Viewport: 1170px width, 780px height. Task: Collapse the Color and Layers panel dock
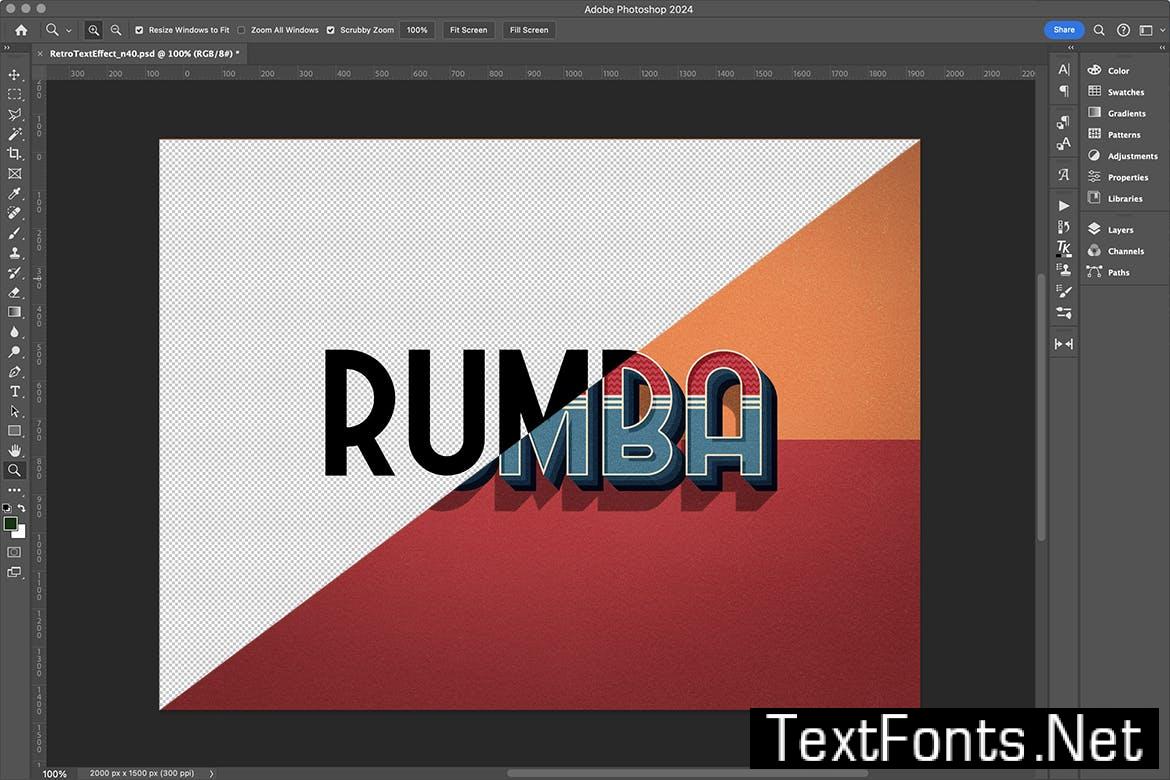click(1162, 48)
